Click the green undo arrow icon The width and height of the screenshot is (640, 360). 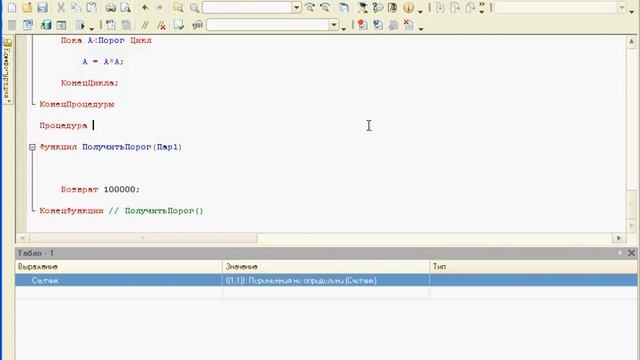(144, 7)
